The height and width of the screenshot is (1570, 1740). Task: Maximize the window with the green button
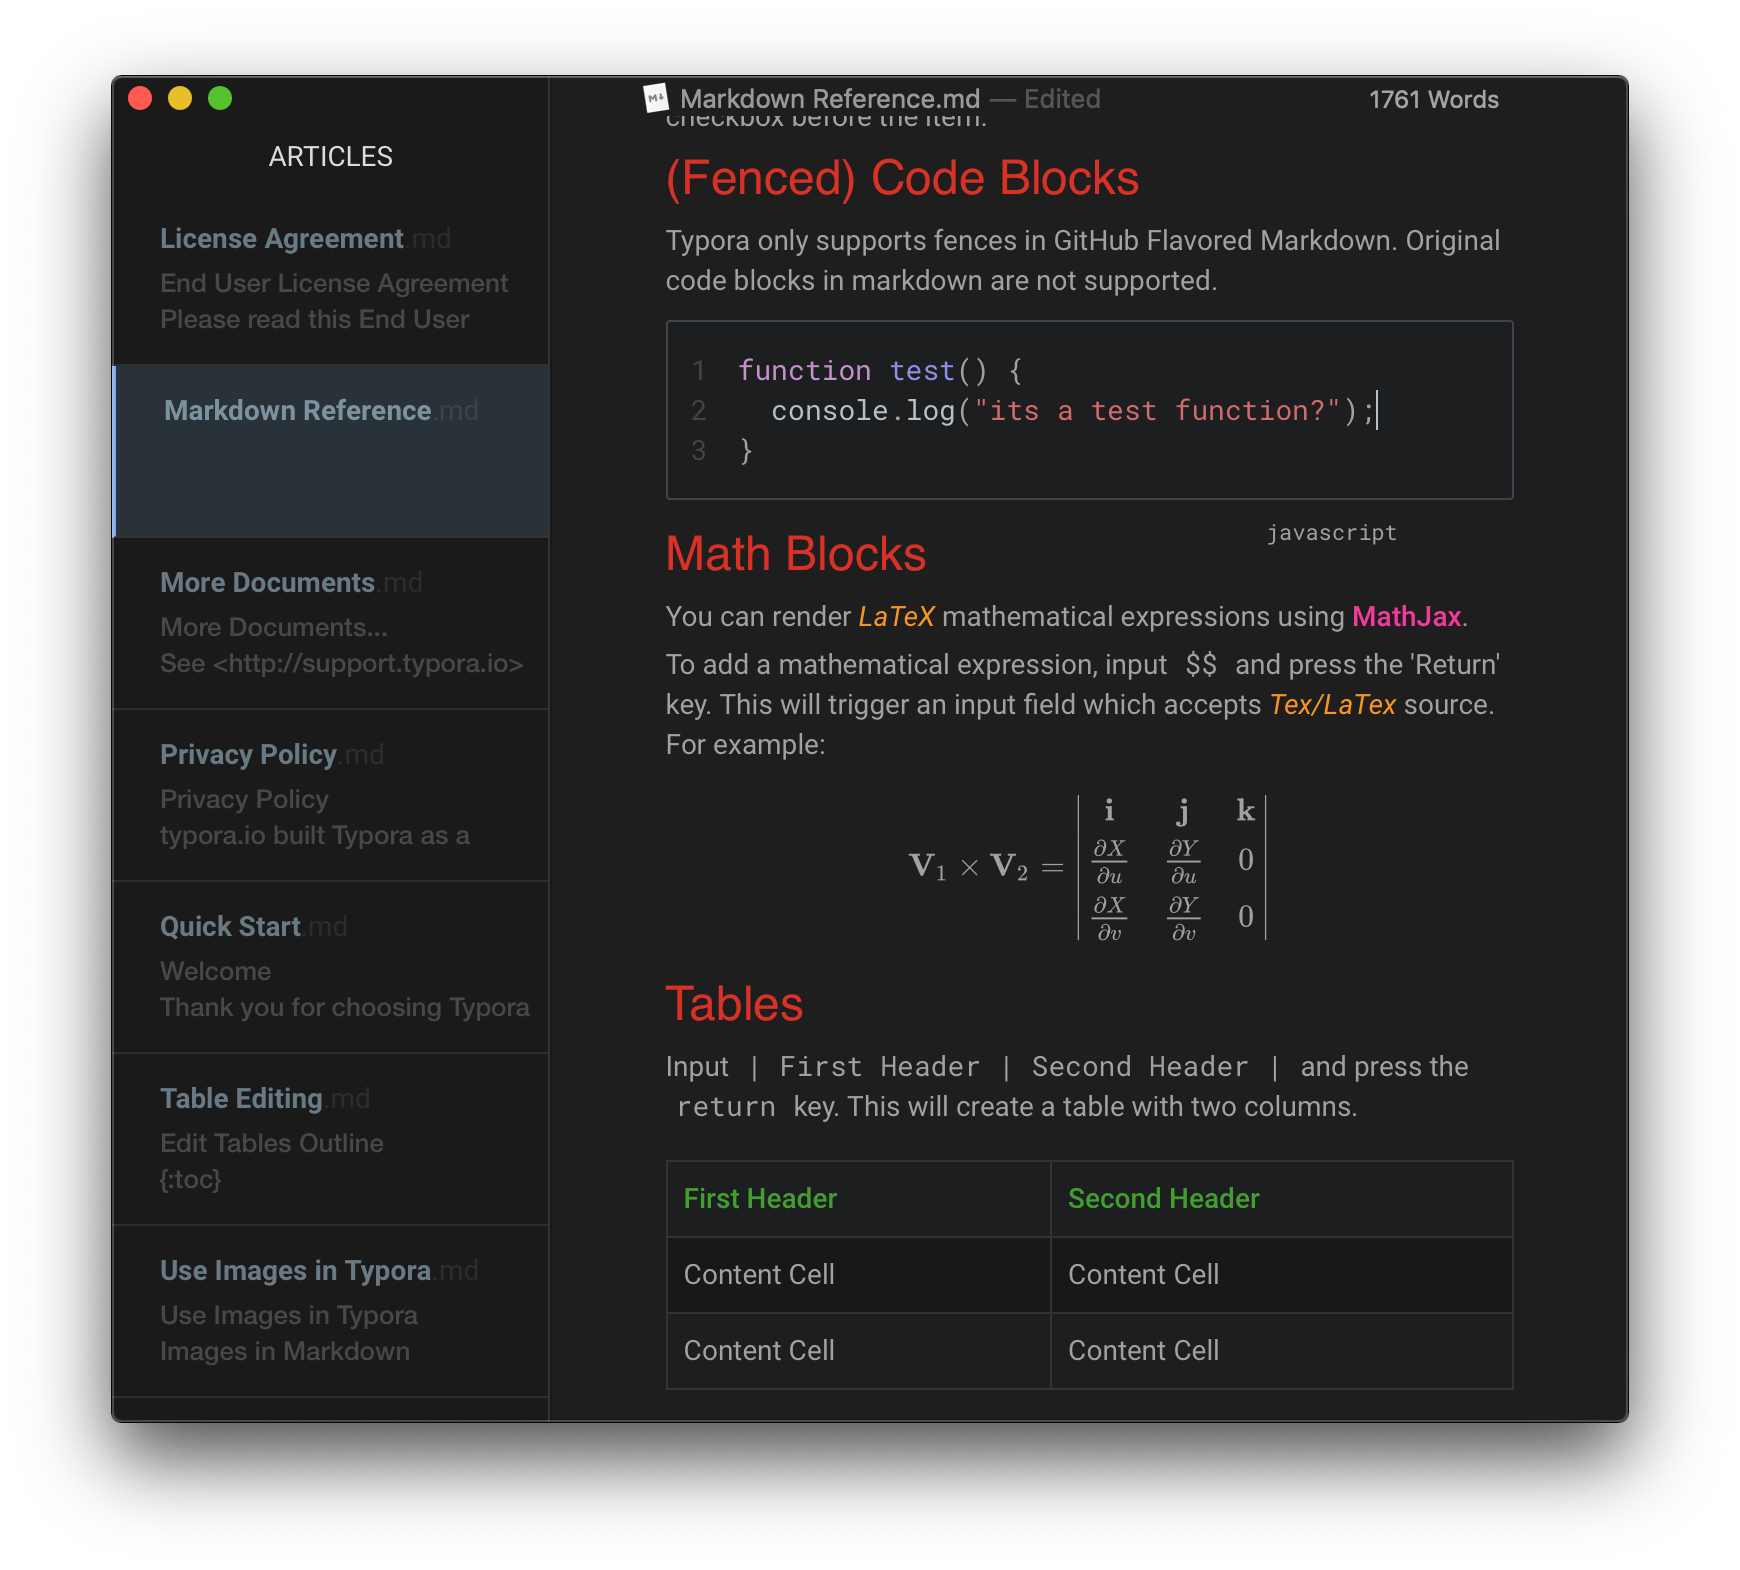point(220,98)
